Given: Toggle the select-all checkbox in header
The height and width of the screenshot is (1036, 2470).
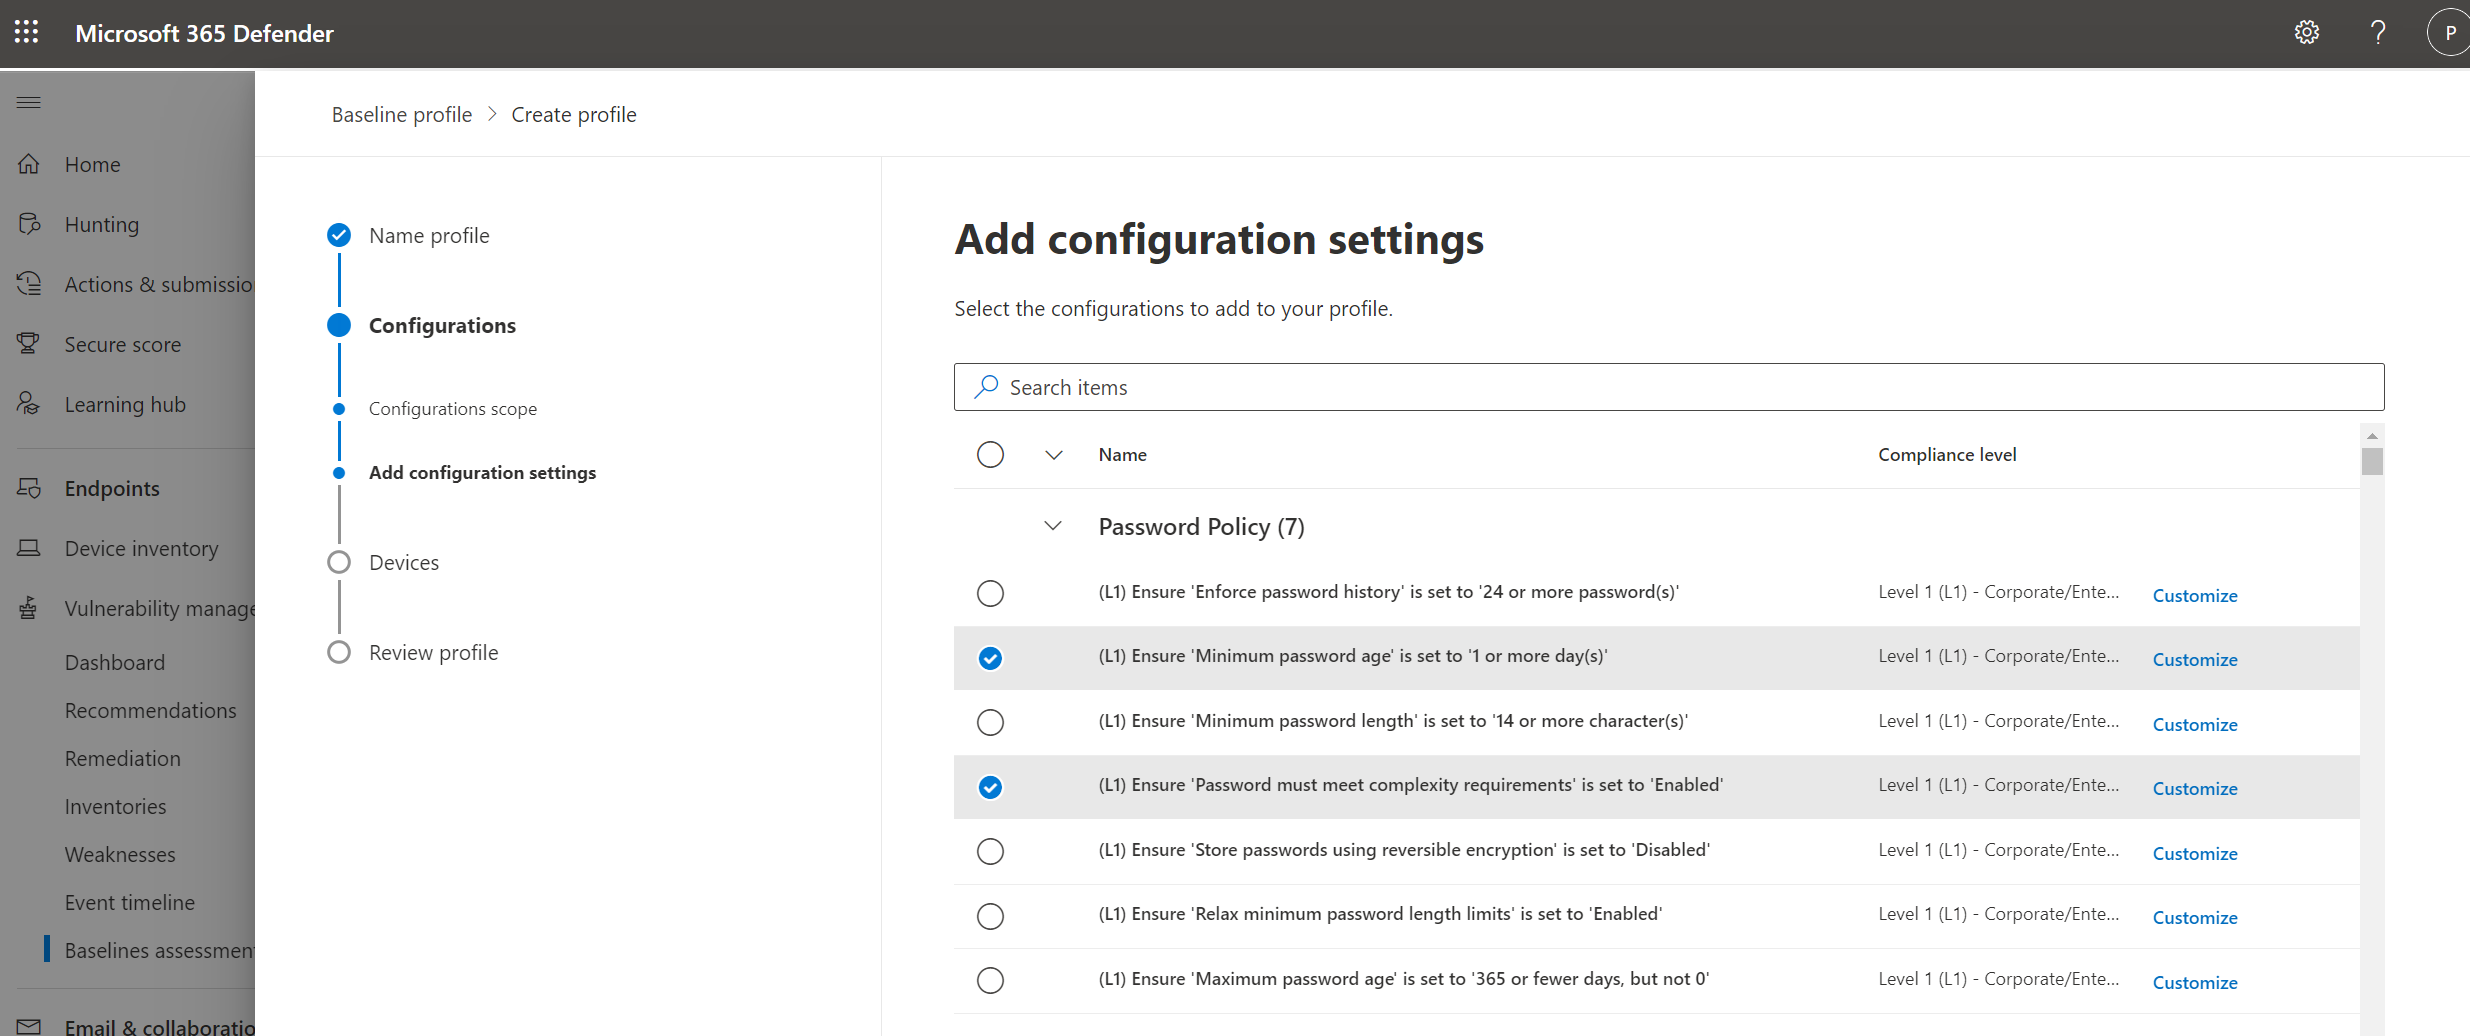Looking at the screenshot, I should click(x=990, y=454).
